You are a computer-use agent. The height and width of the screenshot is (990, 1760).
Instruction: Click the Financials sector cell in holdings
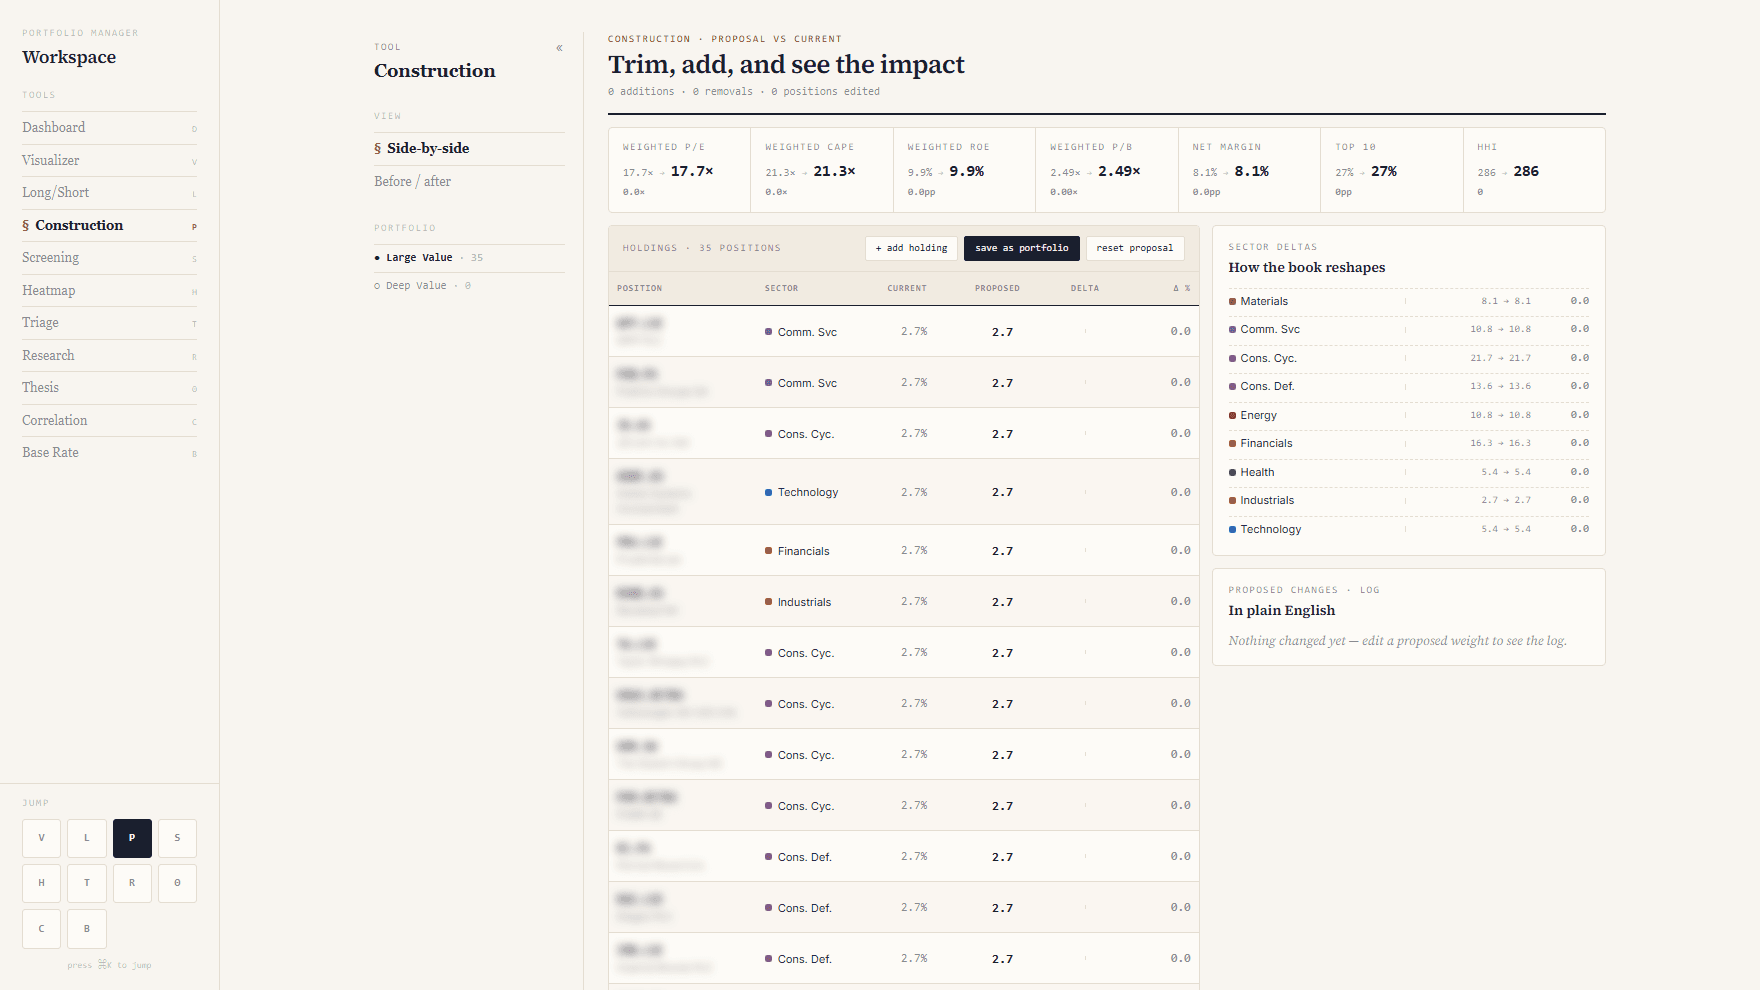click(798, 551)
